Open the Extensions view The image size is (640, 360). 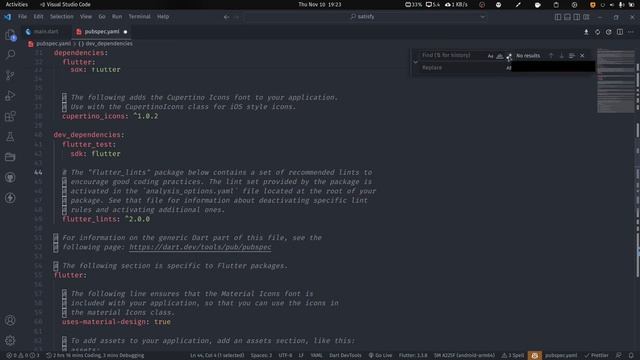coord(10,116)
